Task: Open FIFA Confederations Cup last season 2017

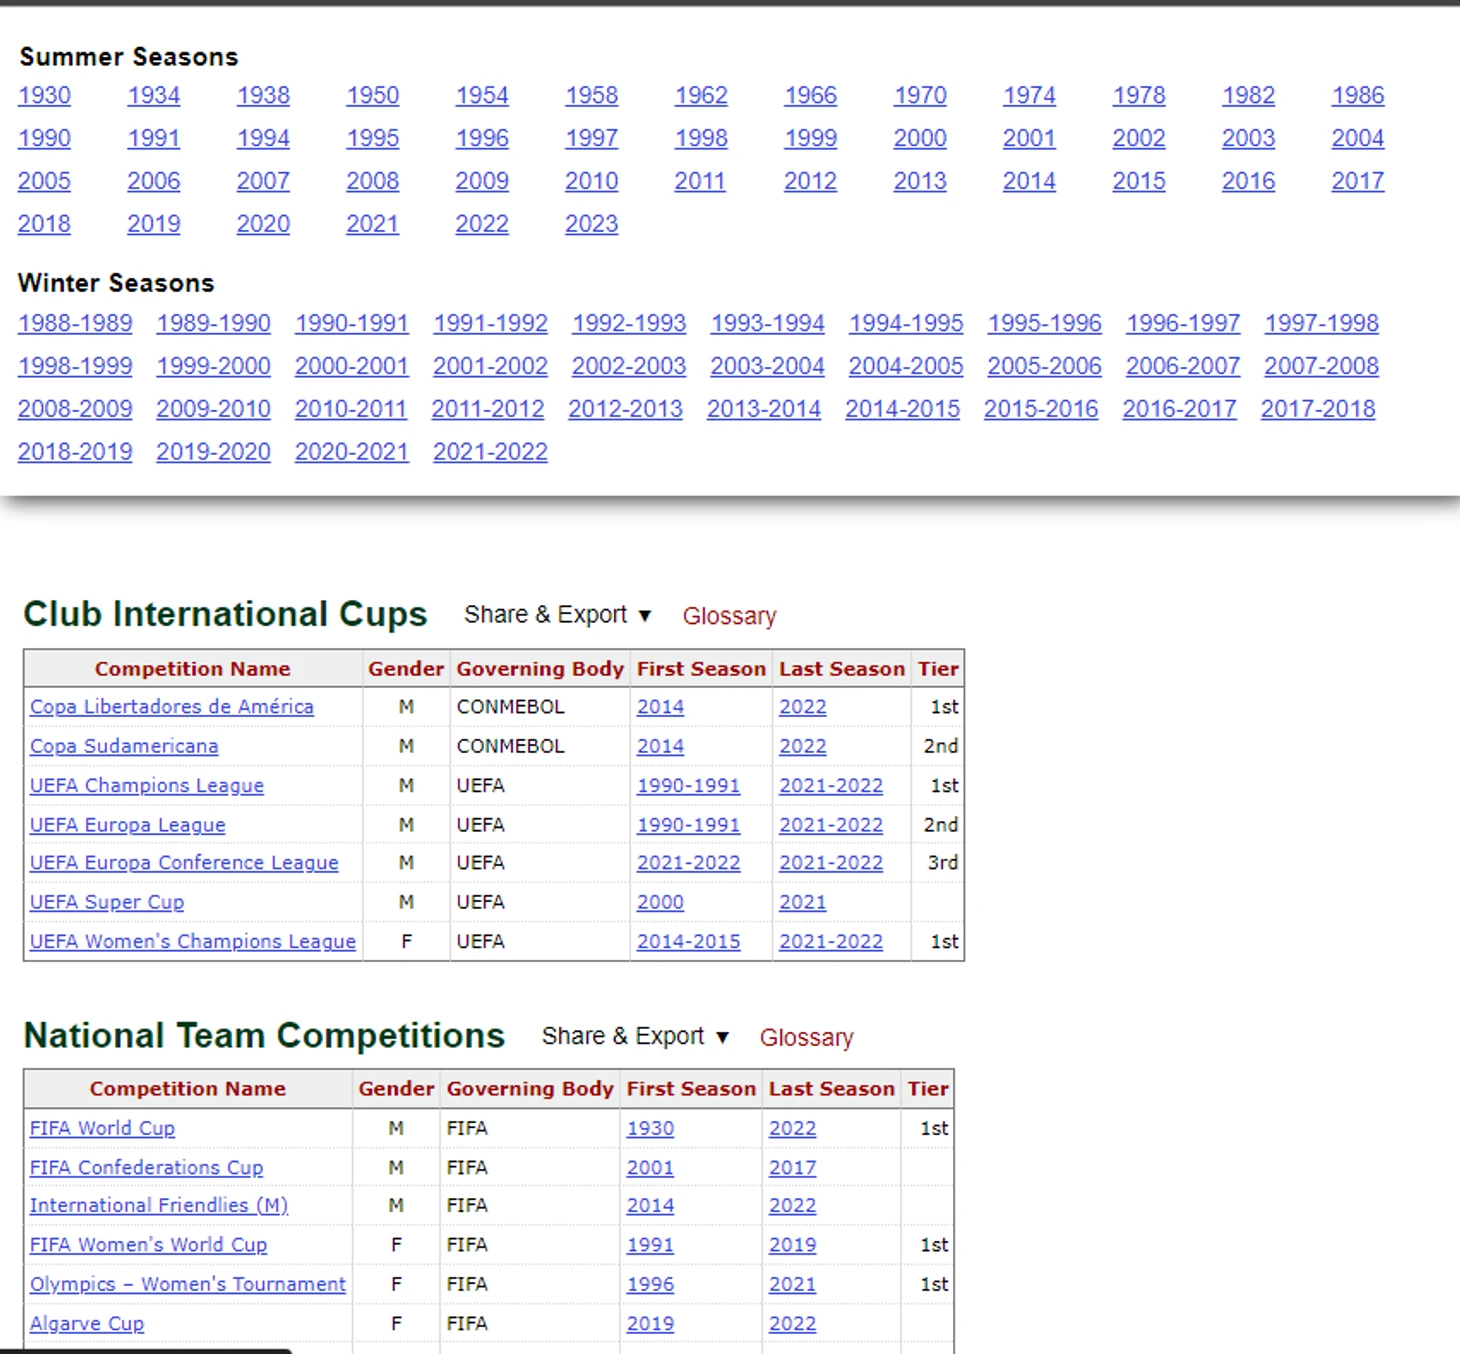Action: pos(792,1168)
